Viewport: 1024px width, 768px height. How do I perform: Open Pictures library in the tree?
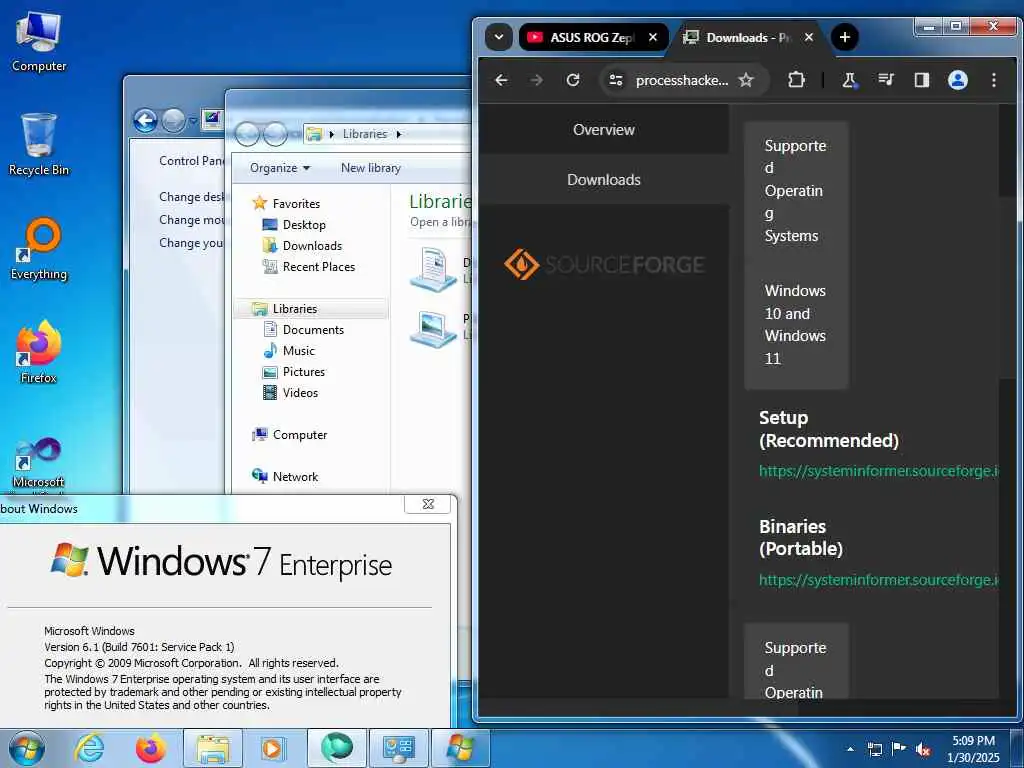303,372
